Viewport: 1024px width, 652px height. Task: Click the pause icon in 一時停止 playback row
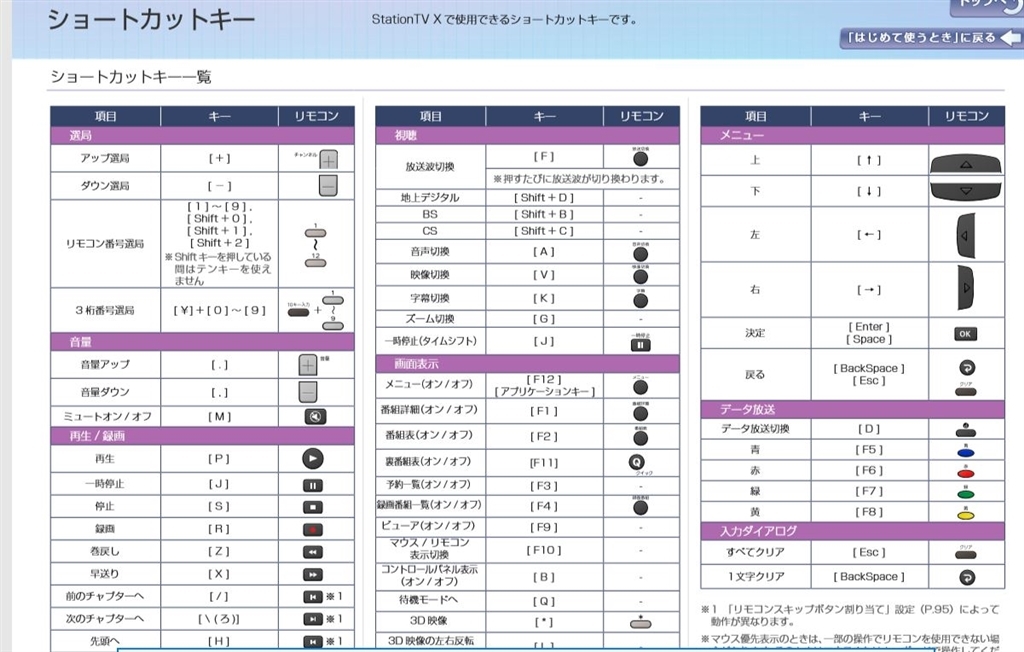313,485
